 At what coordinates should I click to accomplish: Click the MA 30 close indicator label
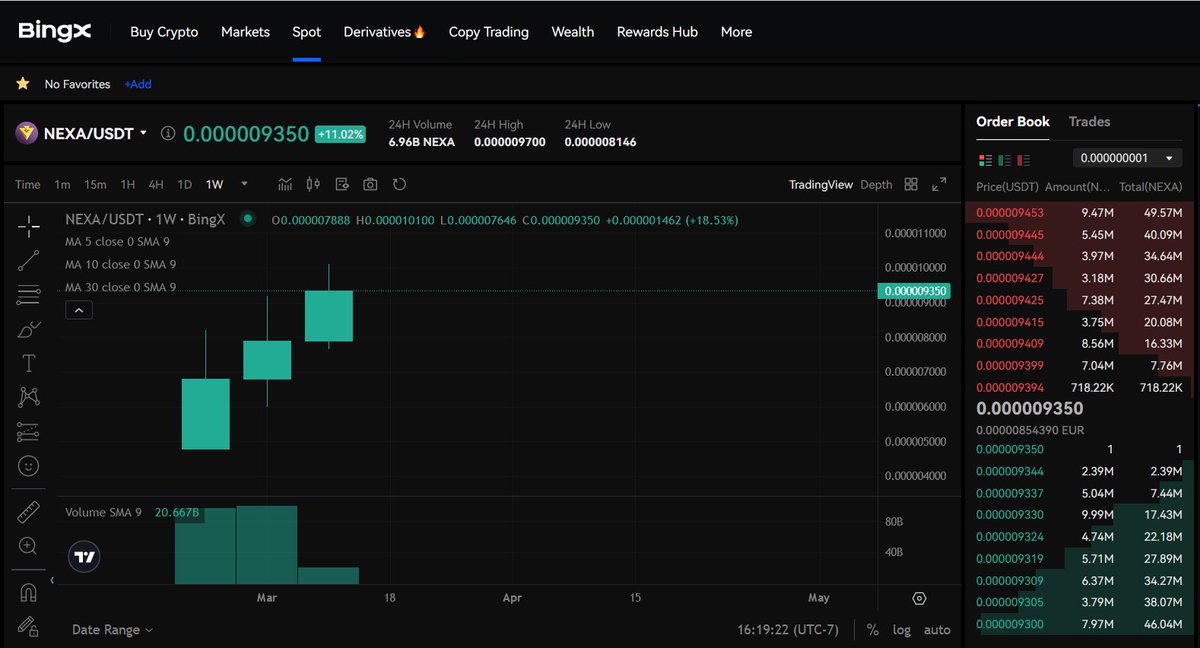click(121, 287)
